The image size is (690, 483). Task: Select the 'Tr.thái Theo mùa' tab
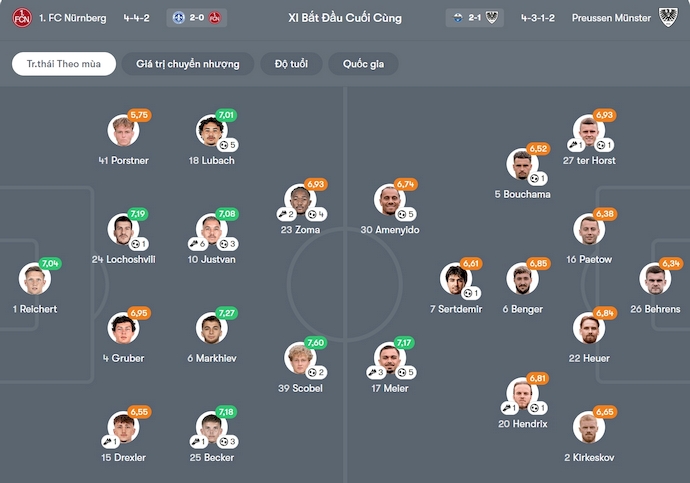(64, 64)
